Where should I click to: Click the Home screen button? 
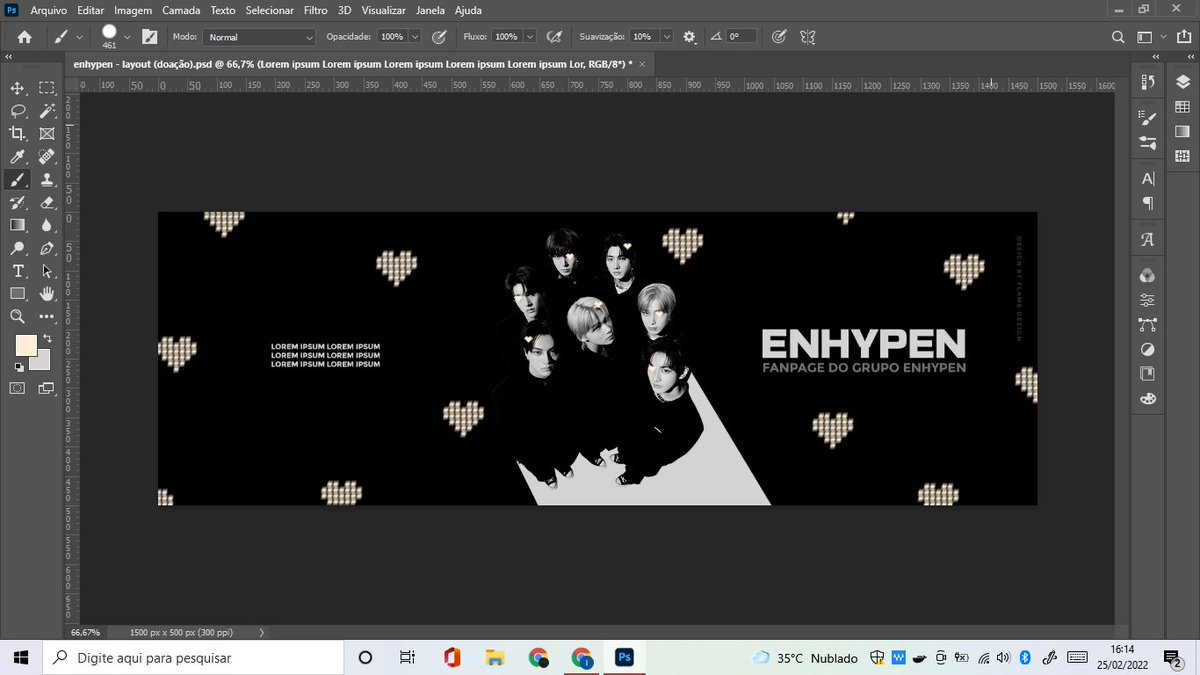(24, 36)
